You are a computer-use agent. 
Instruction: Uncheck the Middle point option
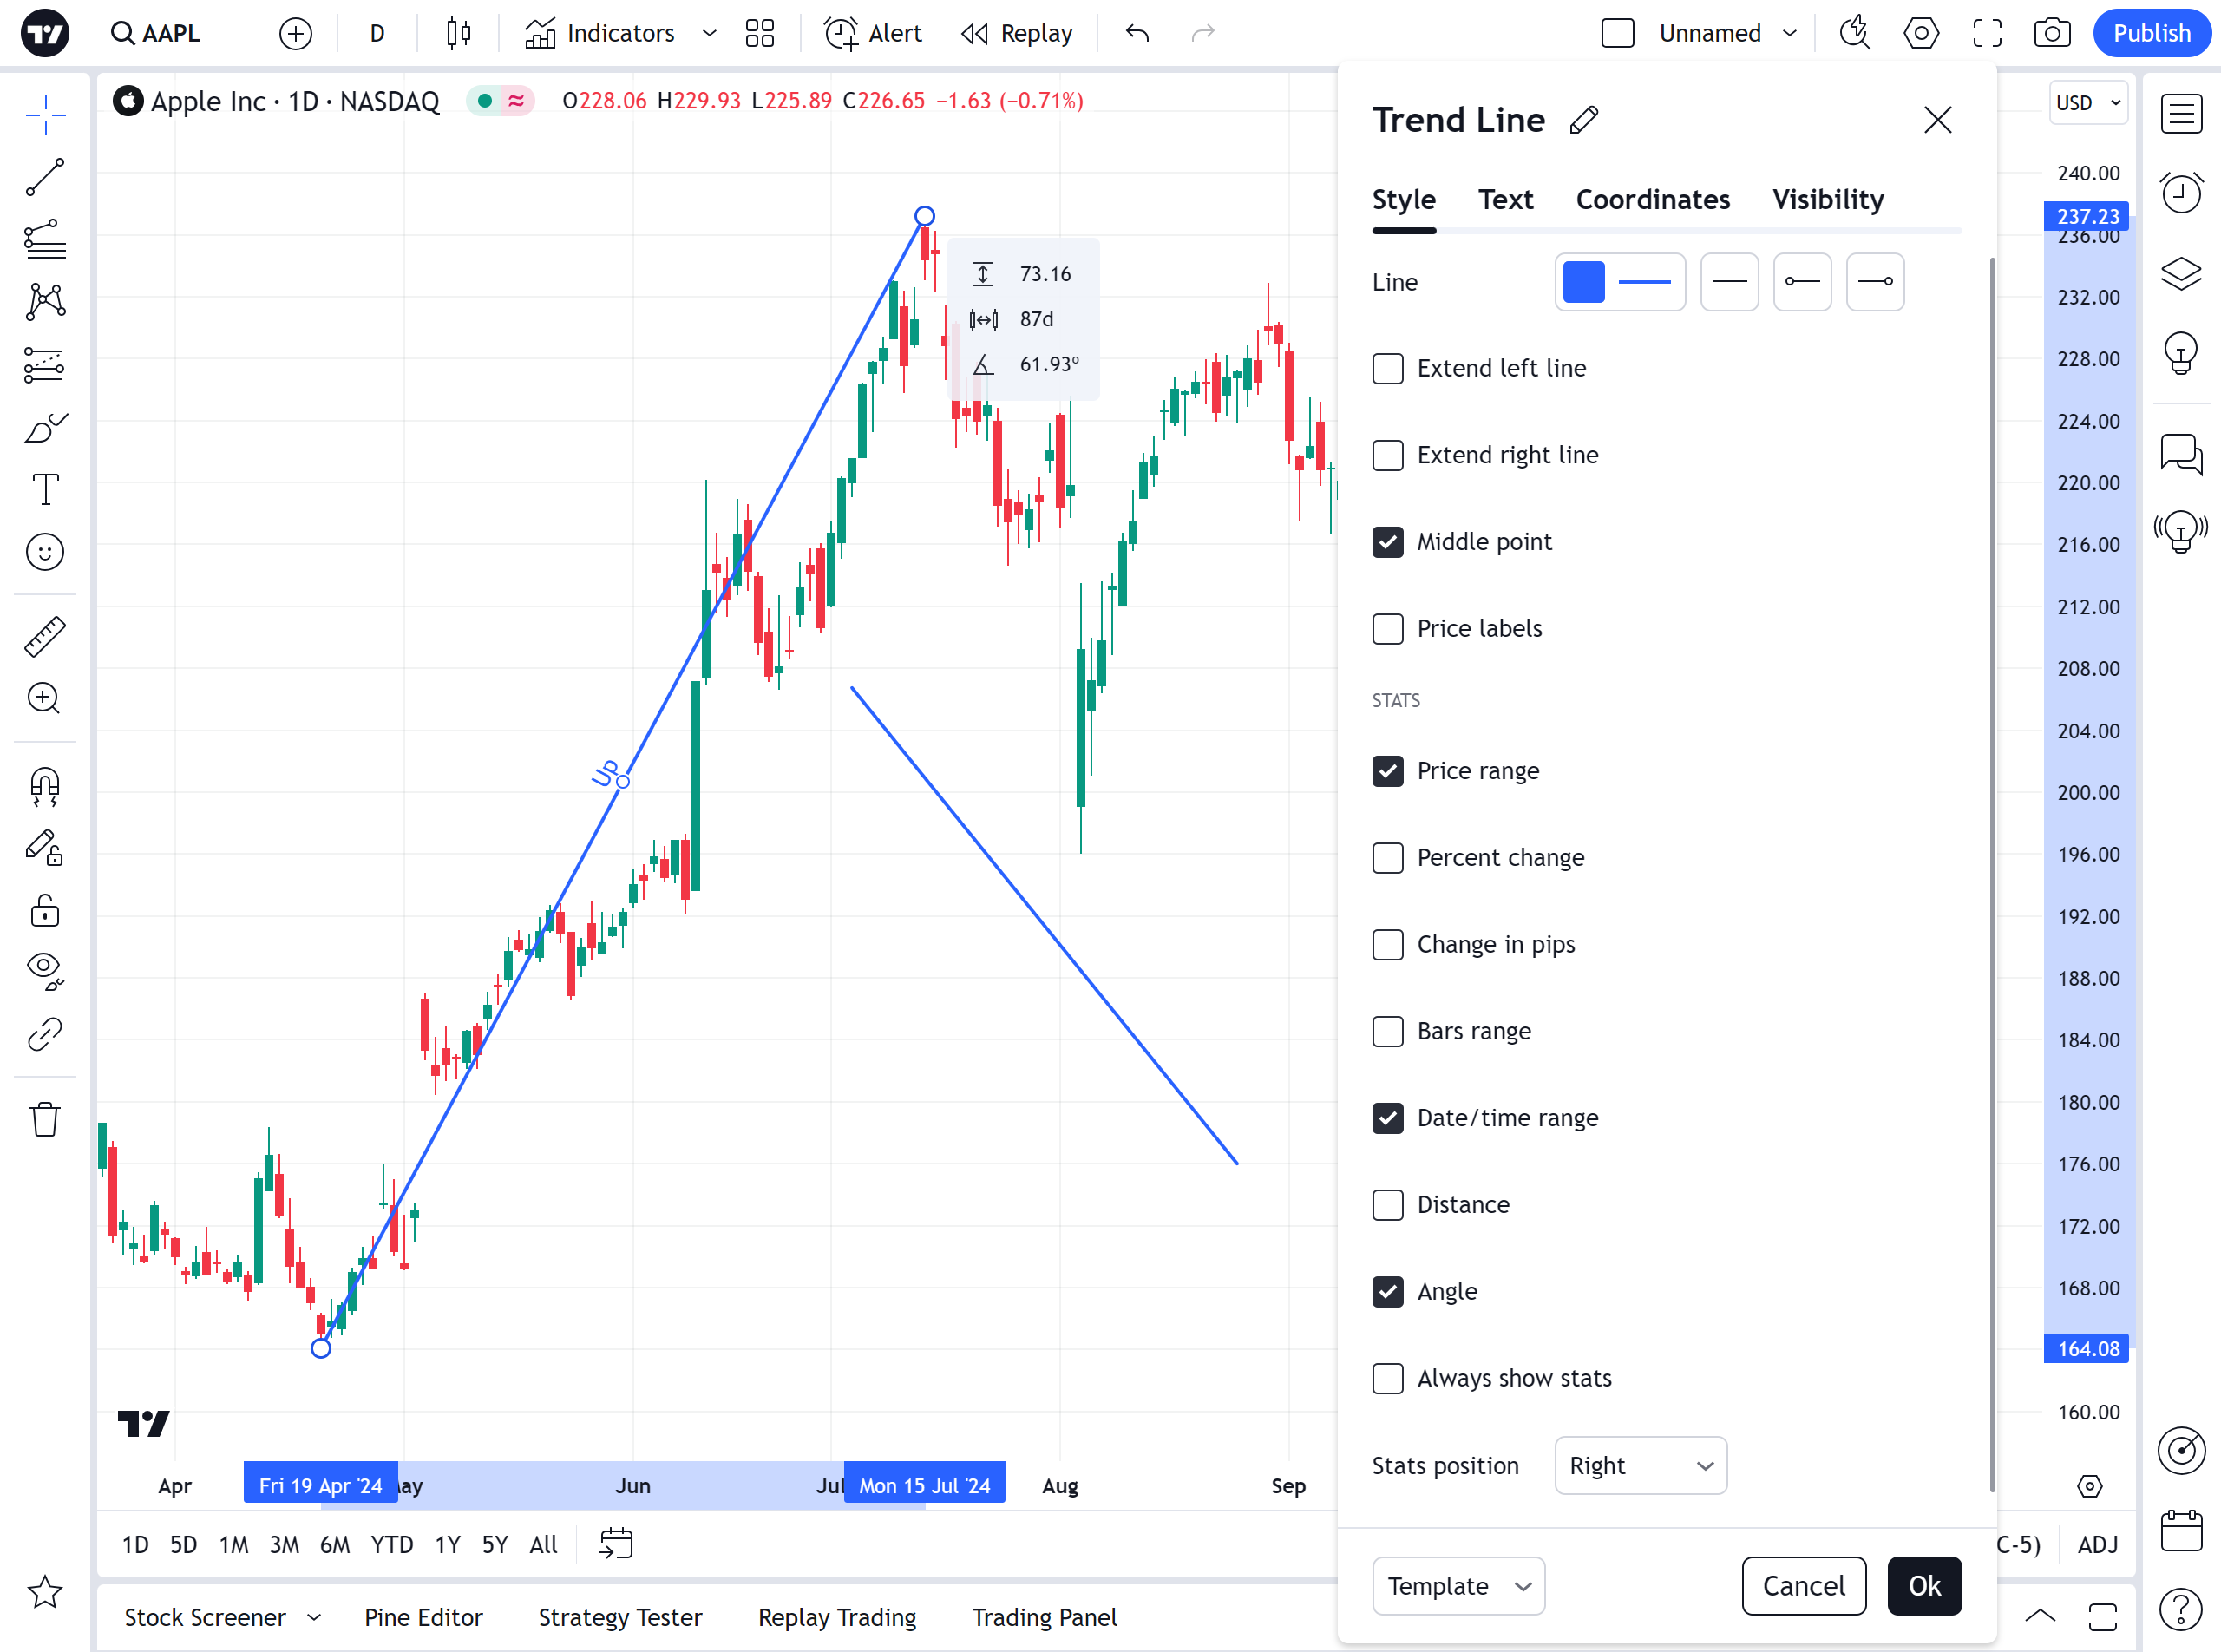(x=1387, y=542)
